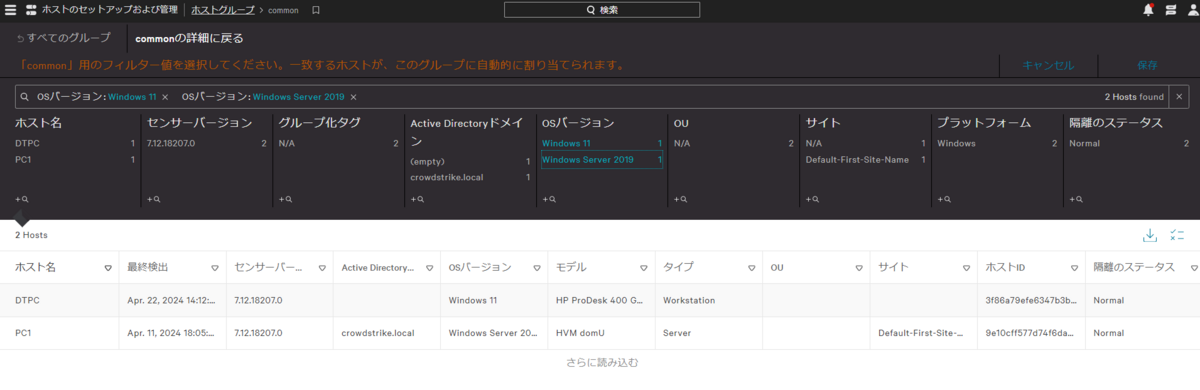The image size is (1200, 390).
Task: Open モデル column dropdown arrow
Action: click(x=643, y=268)
